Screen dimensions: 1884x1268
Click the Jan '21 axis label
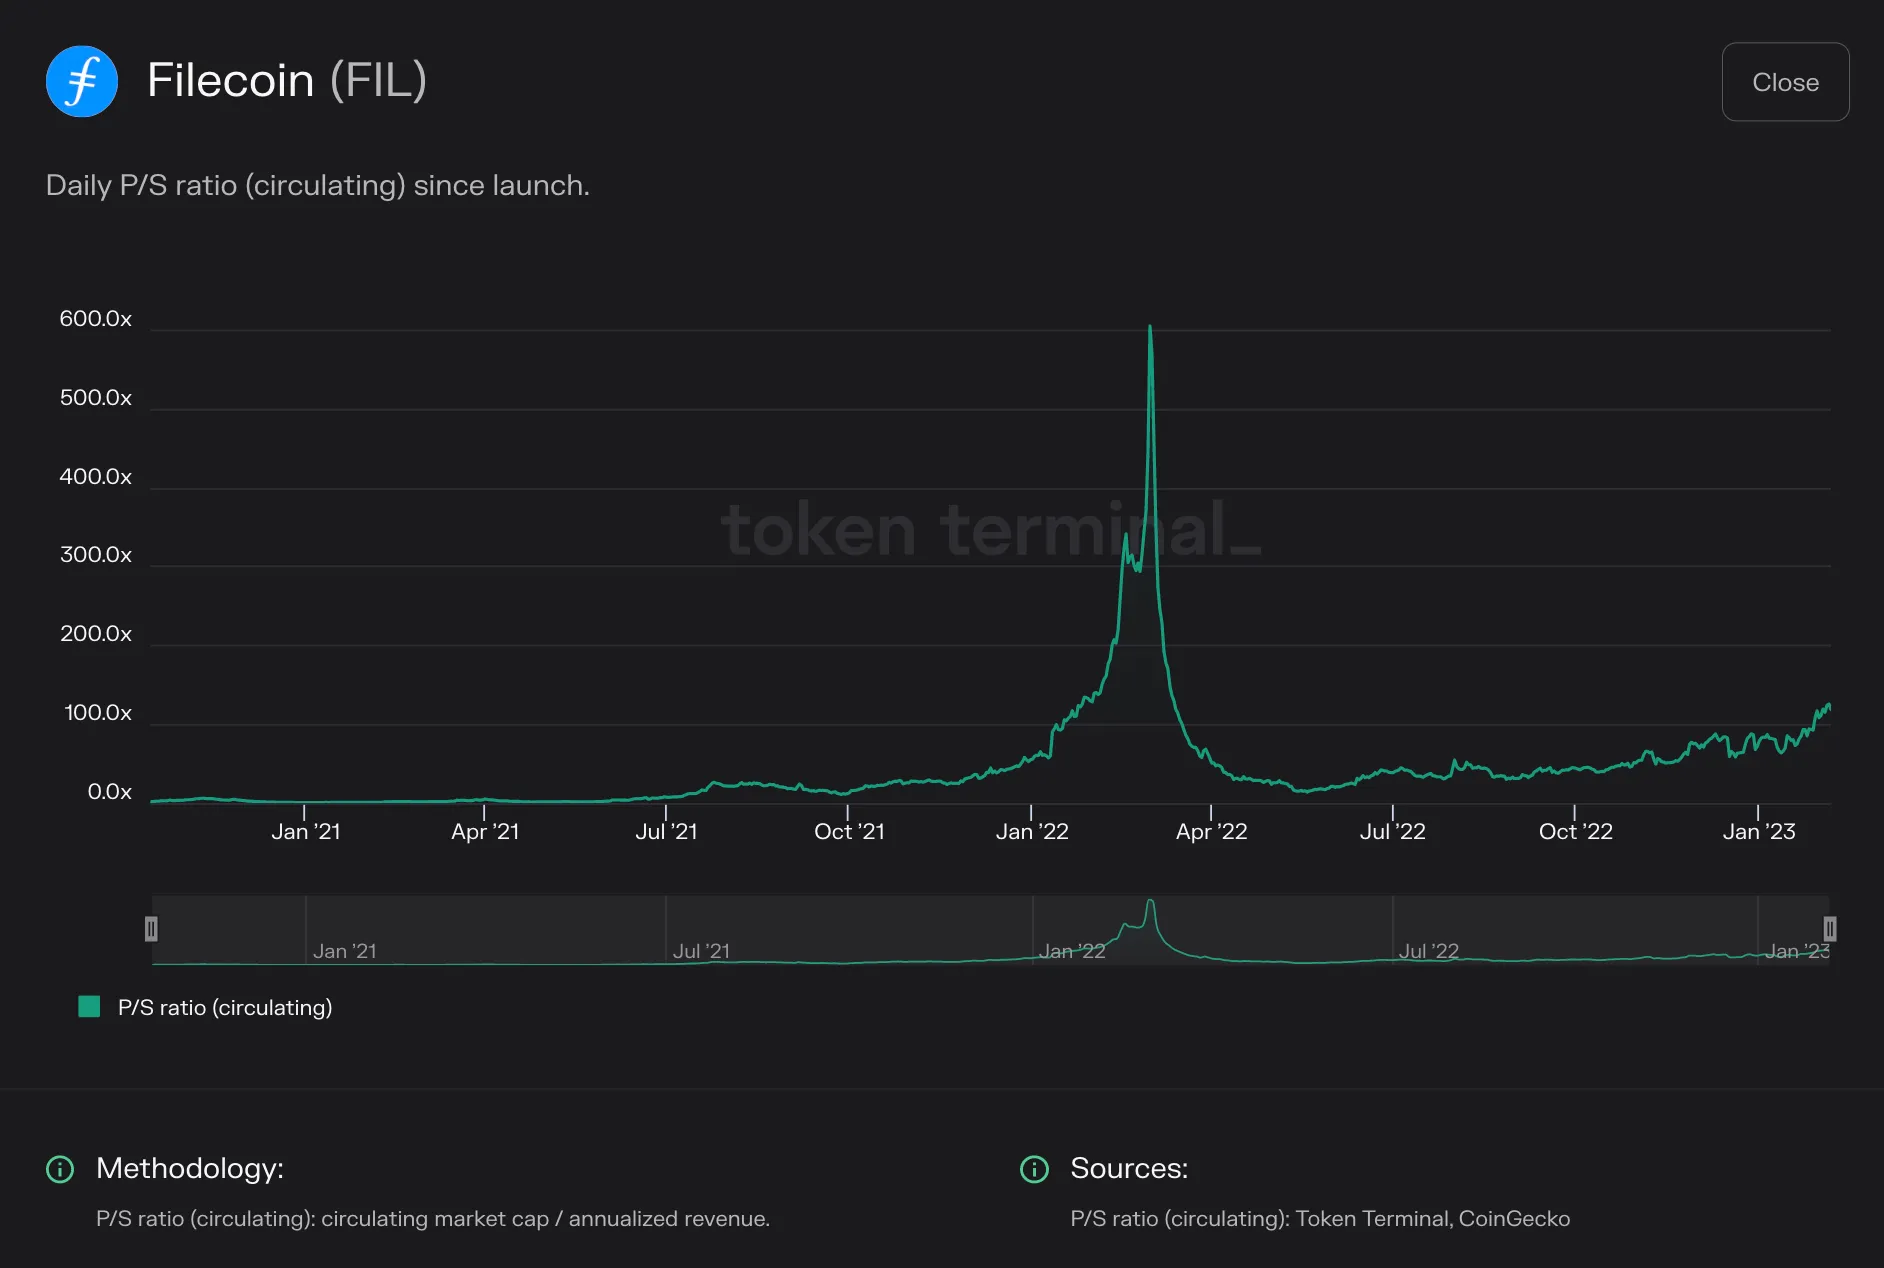pos(306,831)
